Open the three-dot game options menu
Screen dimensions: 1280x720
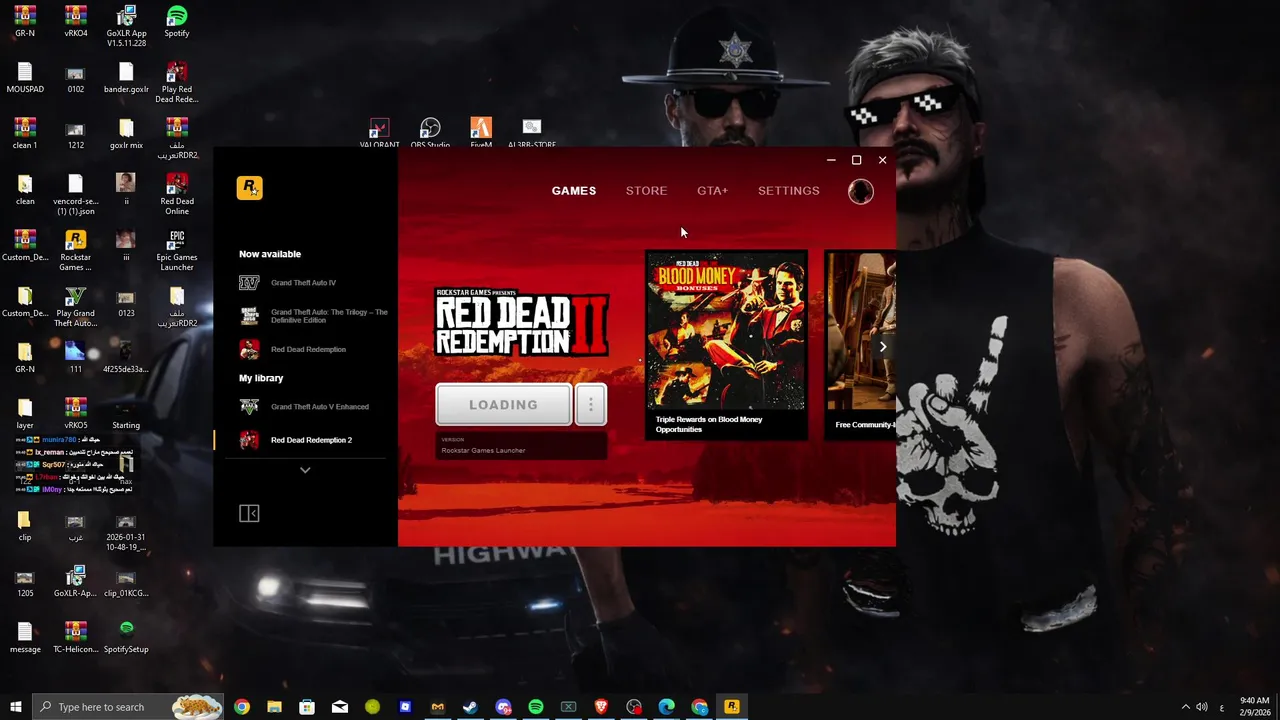click(590, 405)
